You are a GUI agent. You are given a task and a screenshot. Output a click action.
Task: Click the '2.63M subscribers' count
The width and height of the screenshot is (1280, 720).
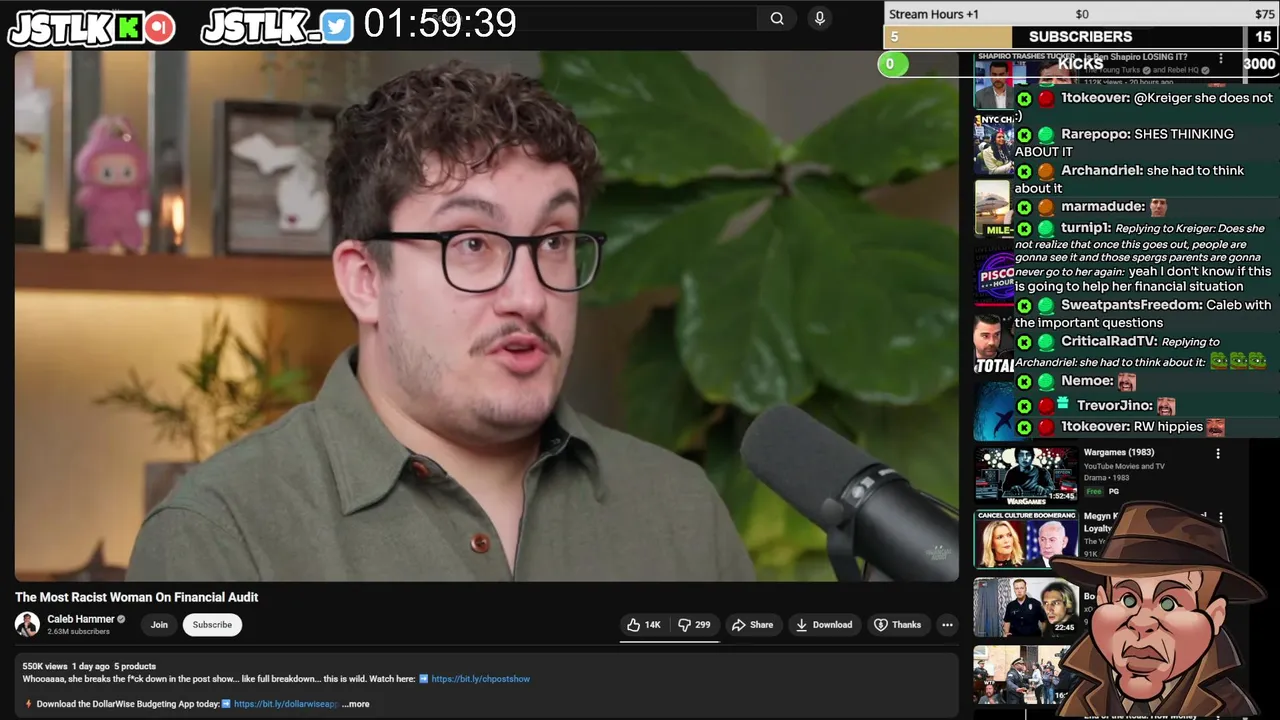(x=78, y=632)
